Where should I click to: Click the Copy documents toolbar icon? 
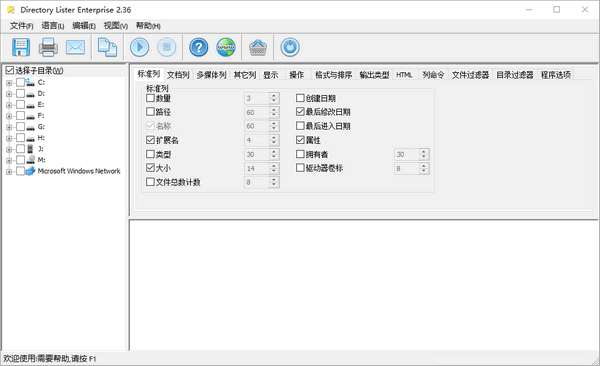point(108,47)
